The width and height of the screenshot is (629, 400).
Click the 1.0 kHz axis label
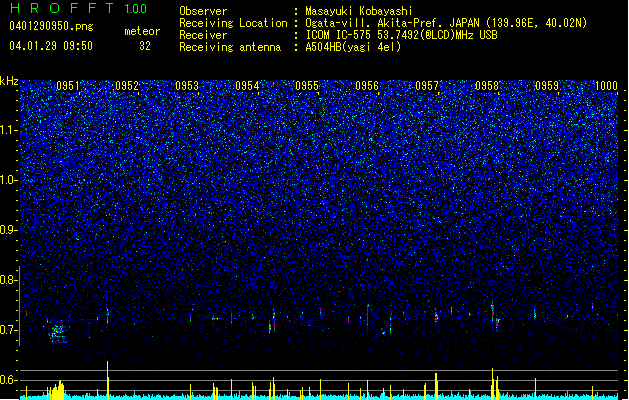tap(9, 180)
